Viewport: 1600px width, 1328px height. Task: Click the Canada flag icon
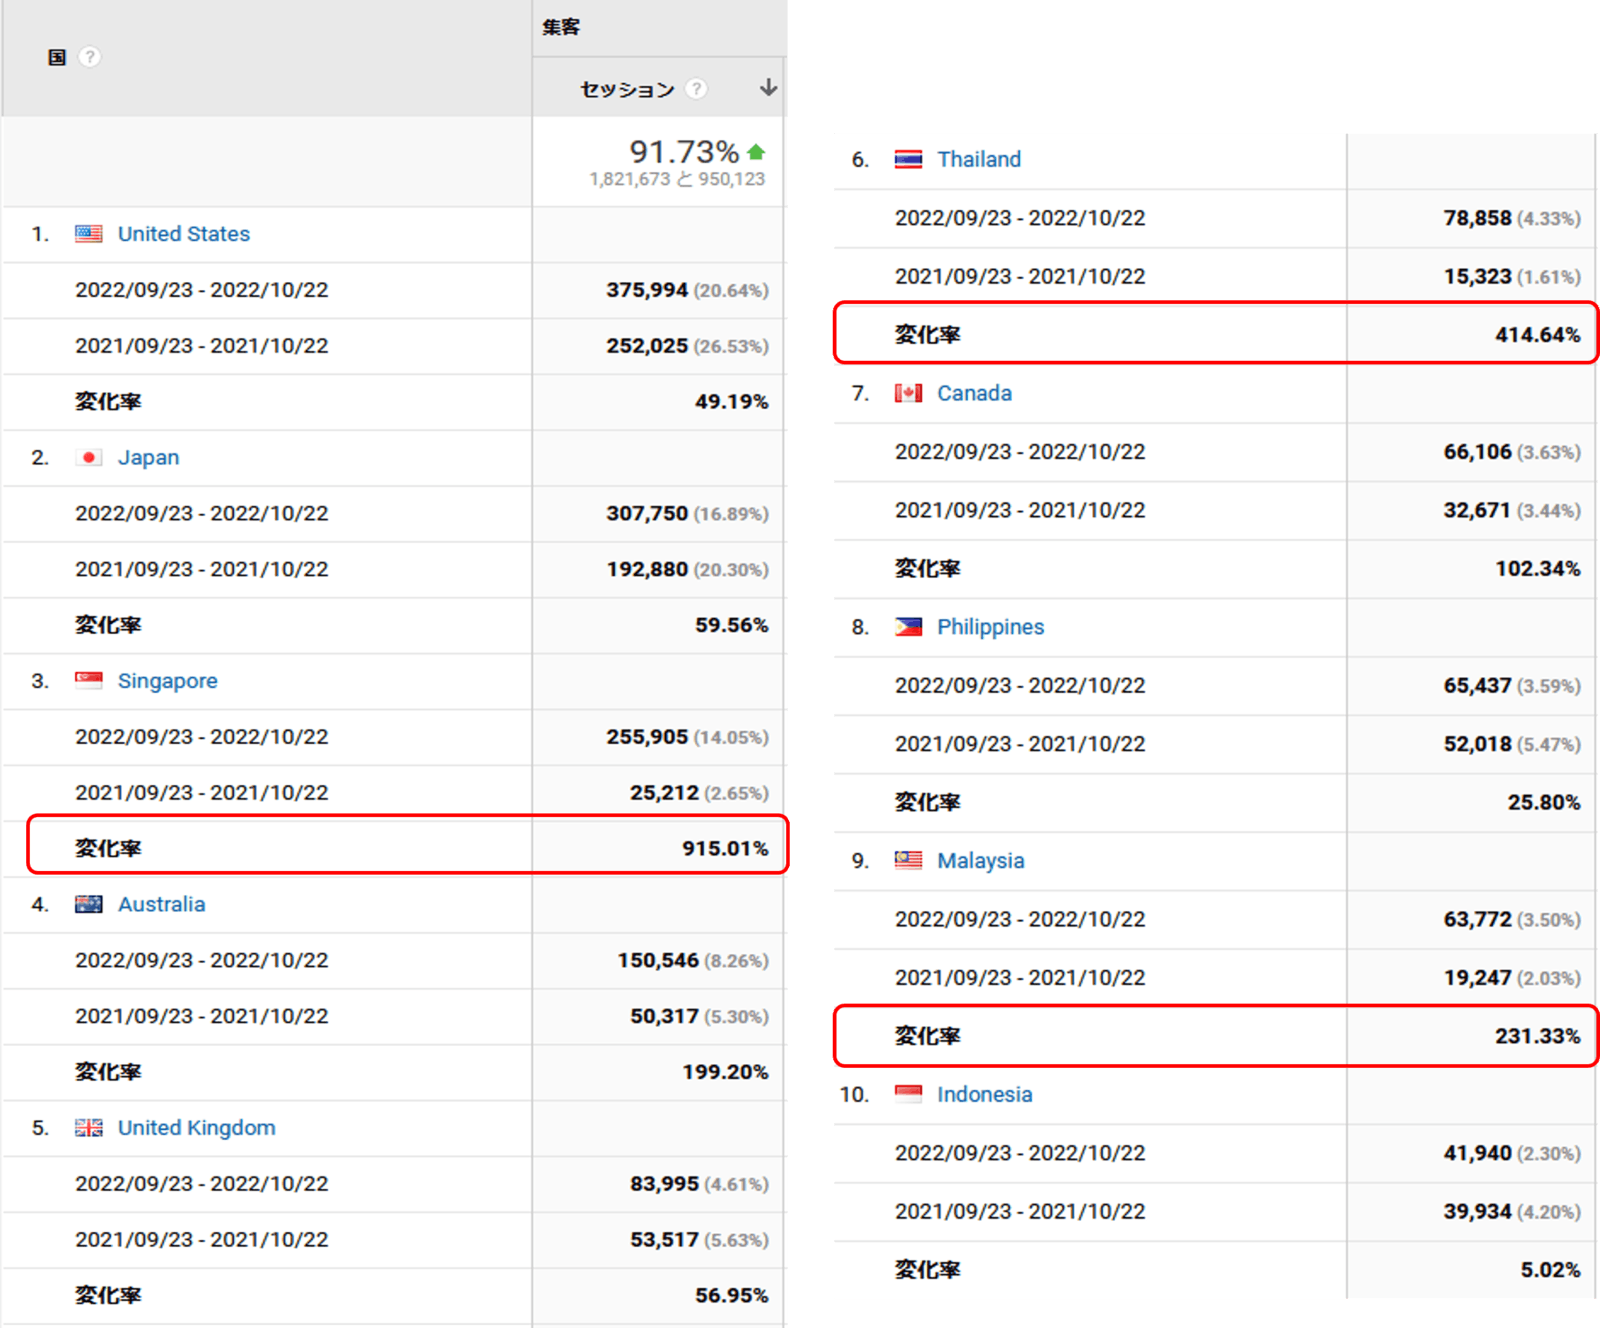[908, 393]
